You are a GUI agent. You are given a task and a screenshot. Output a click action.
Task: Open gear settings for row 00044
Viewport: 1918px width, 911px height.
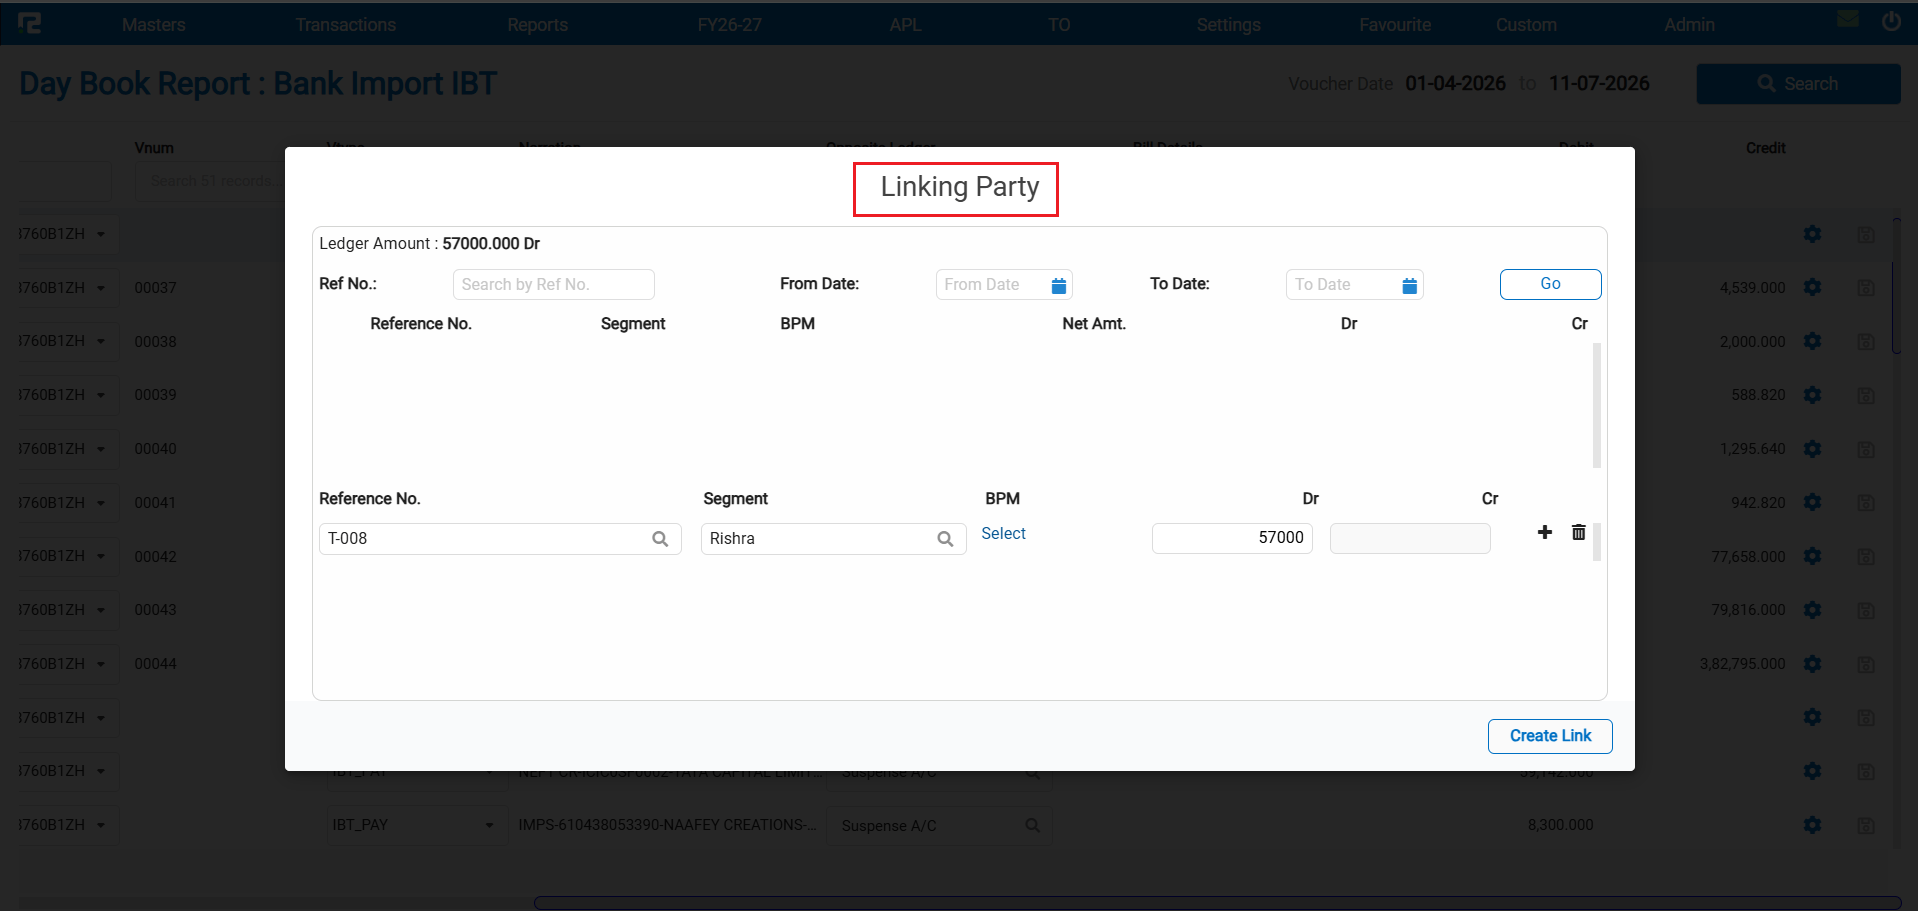click(x=1812, y=664)
